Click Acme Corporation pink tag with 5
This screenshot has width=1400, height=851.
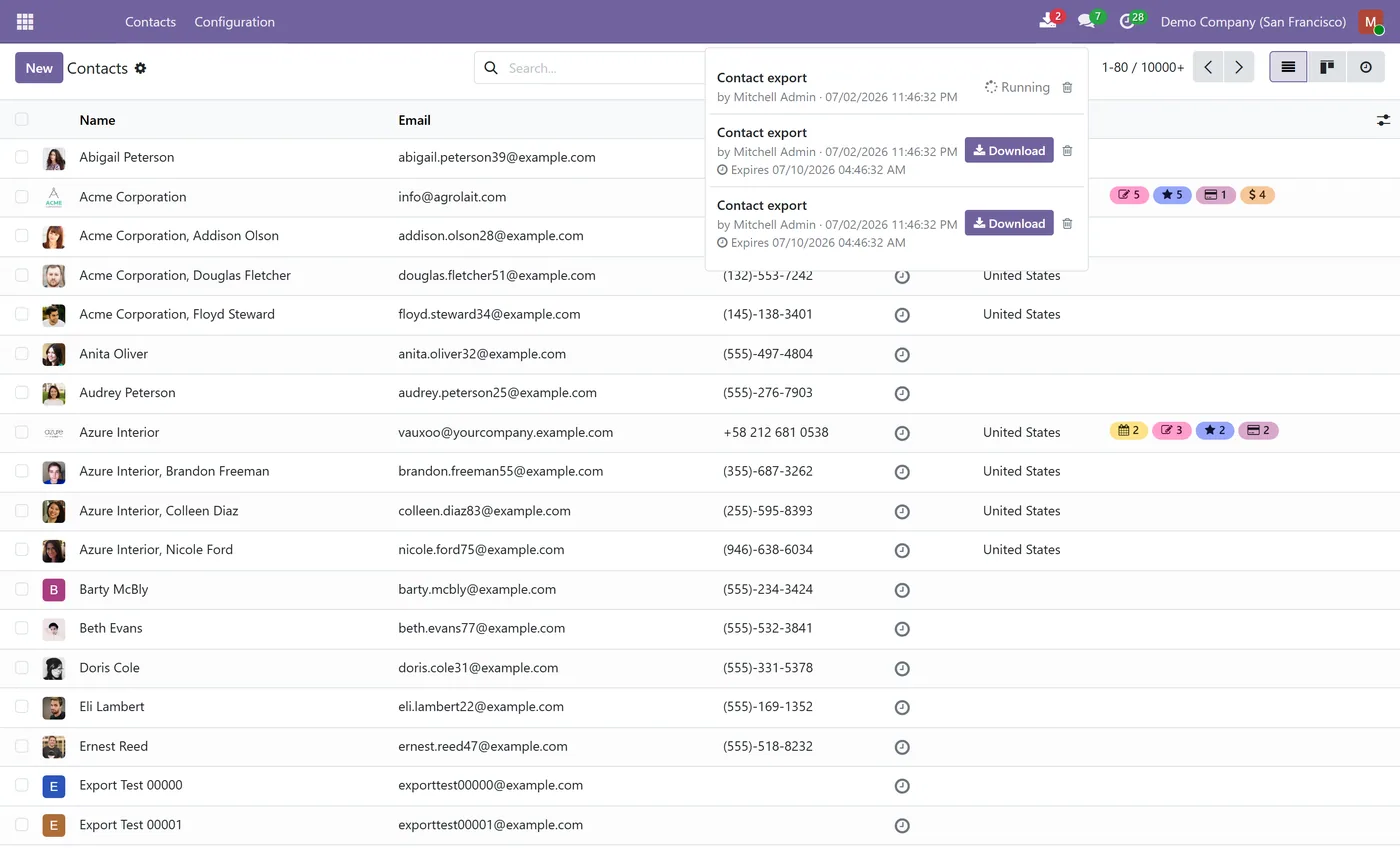point(1129,195)
